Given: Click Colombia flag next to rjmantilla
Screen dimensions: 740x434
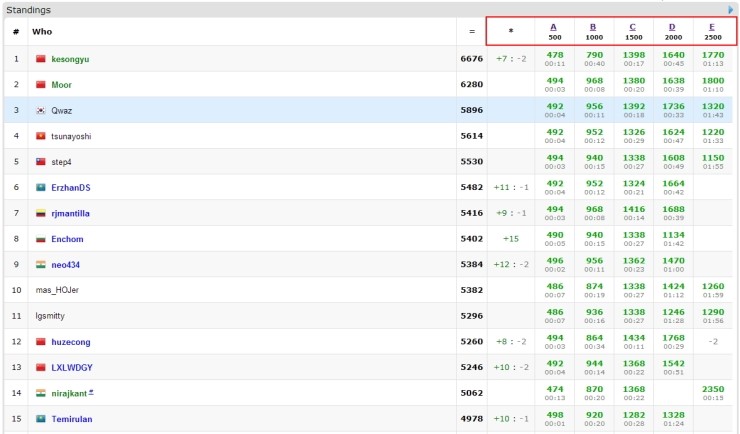Looking at the screenshot, I should tap(41, 213).
